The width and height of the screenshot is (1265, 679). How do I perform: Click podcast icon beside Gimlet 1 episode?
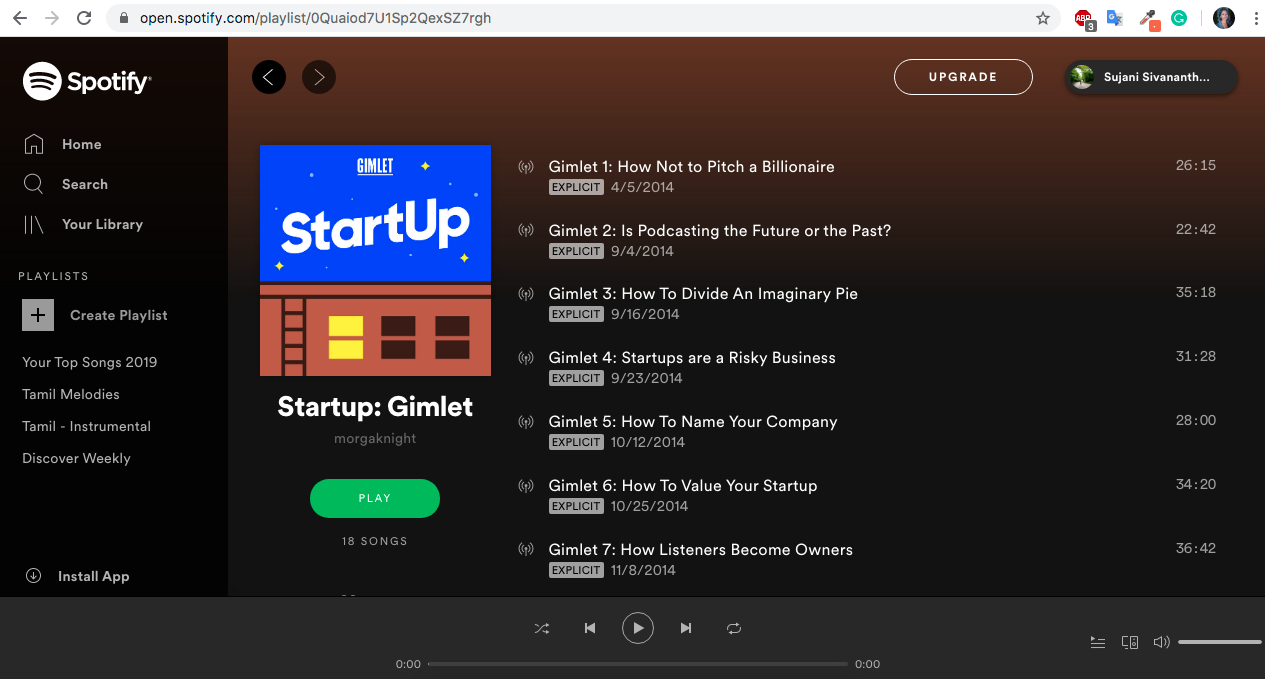coord(526,167)
